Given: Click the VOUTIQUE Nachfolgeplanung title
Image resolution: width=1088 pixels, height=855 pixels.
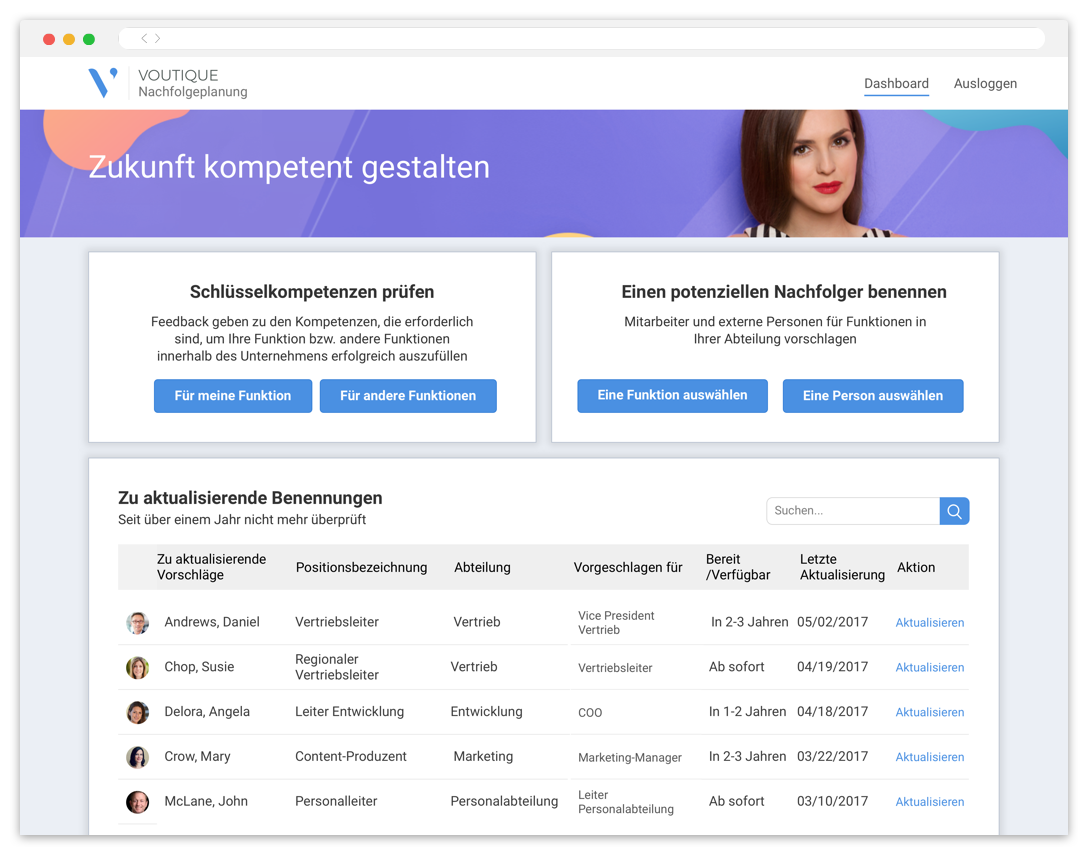Looking at the screenshot, I should pyautogui.click(x=192, y=83).
